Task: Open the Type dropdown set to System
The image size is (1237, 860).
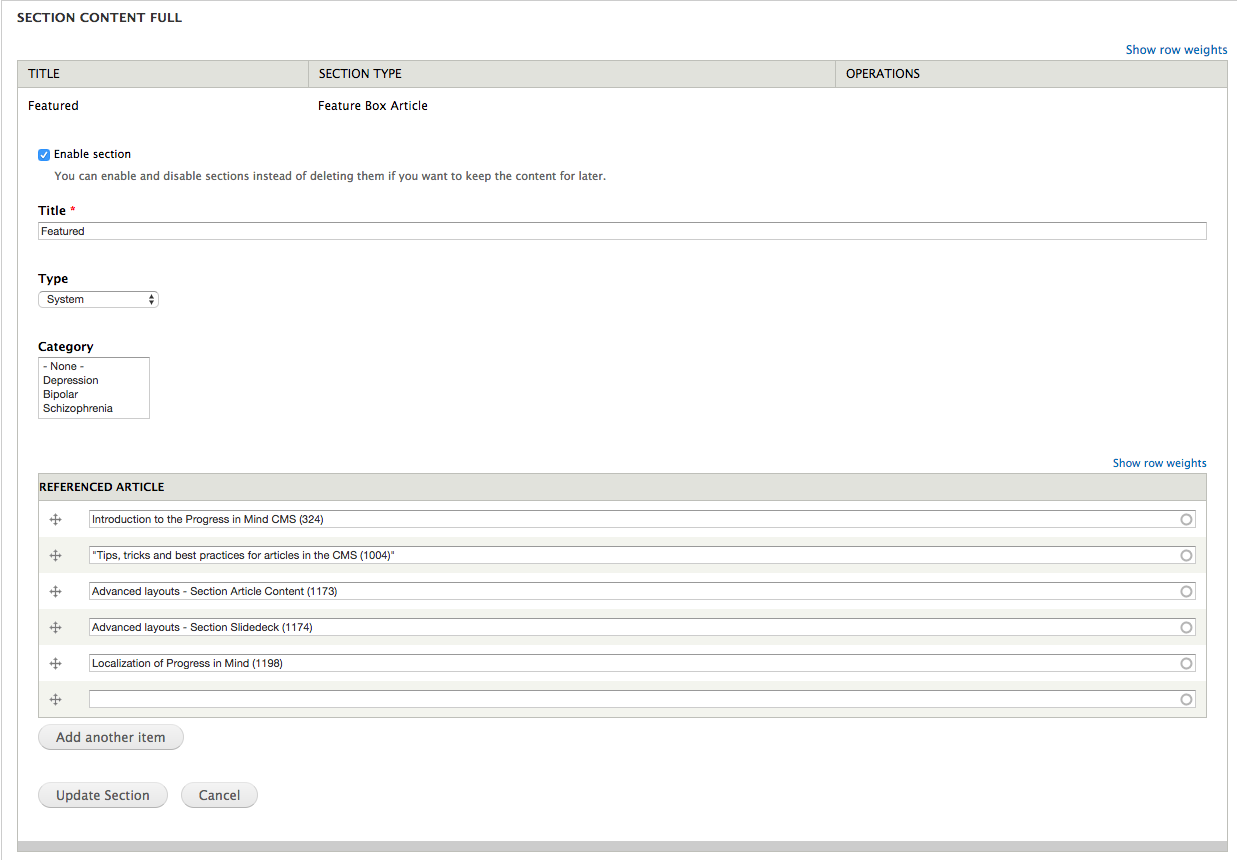Action: pyautogui.click(x=98, y=300)
